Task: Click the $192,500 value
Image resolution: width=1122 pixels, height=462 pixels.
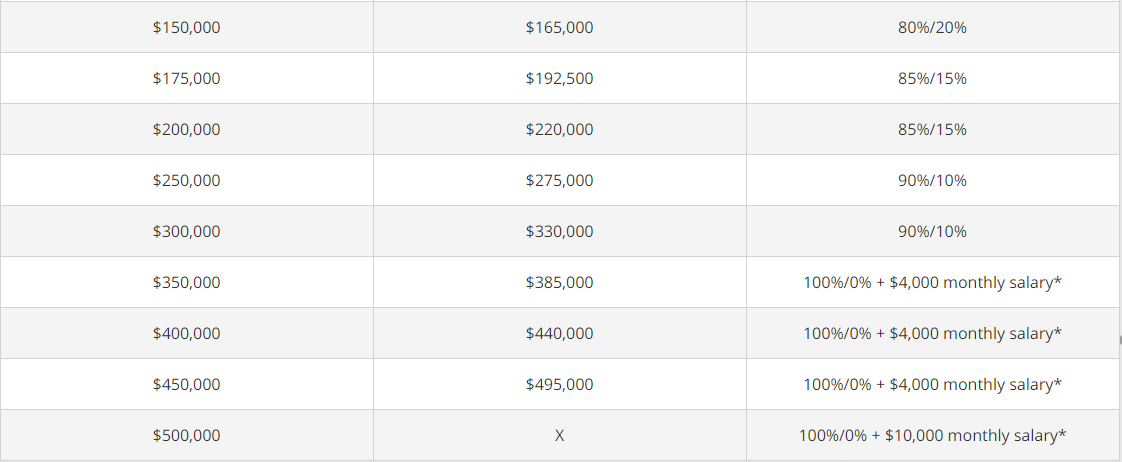Action: click(559, 79)
